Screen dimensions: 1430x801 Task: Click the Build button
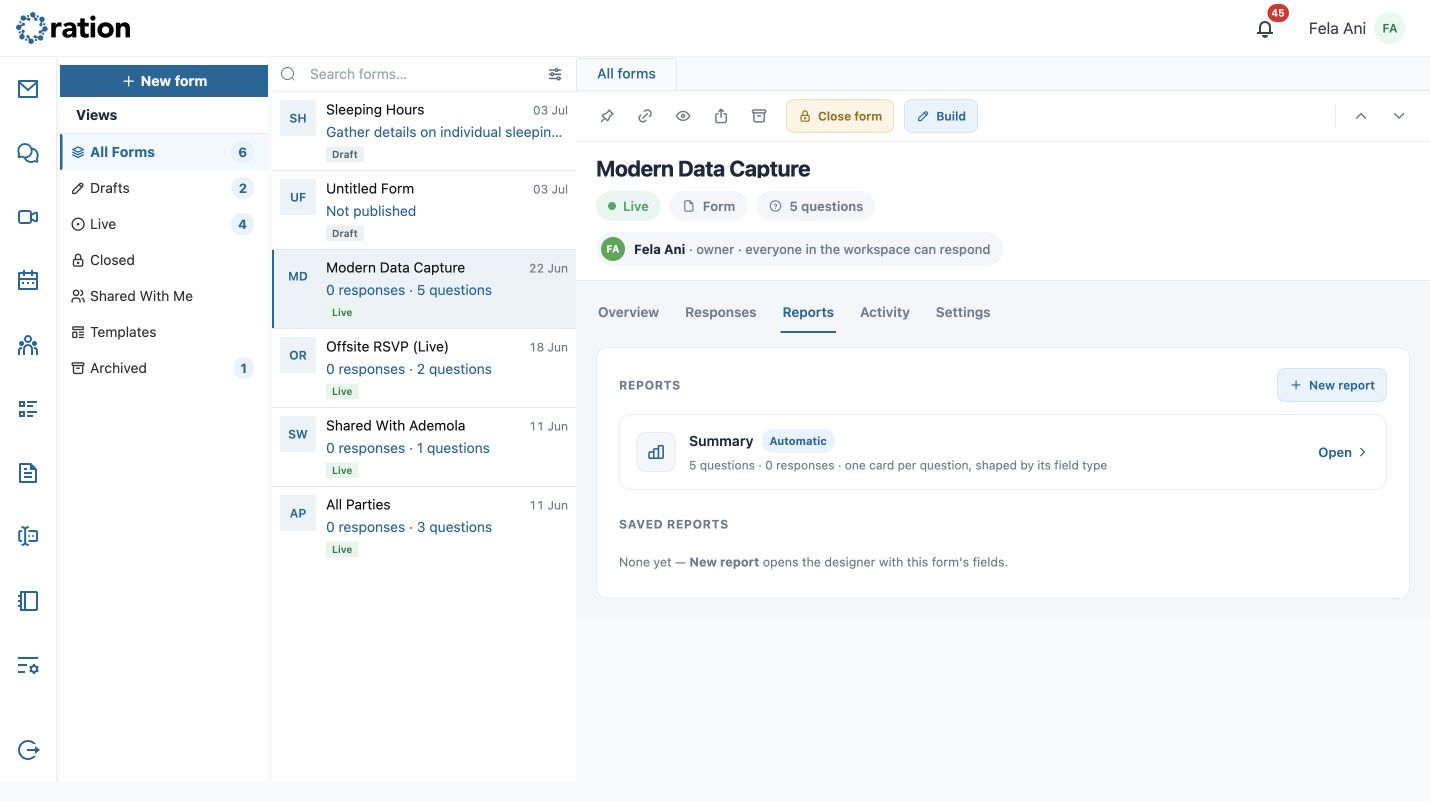(941, 116)
